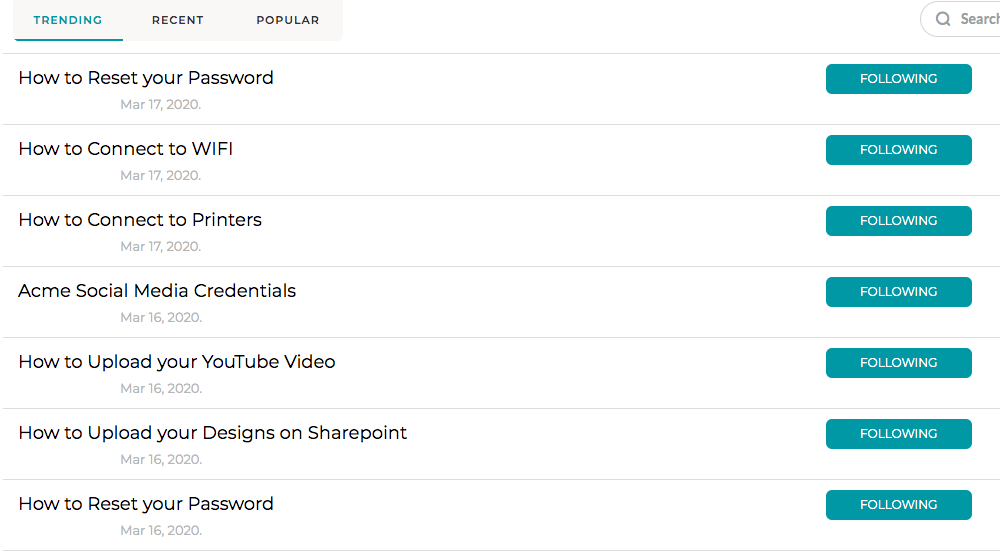Open the Mar 17 Reset your Password article
The image size is (1000, 553).
[x=146, y=78]
